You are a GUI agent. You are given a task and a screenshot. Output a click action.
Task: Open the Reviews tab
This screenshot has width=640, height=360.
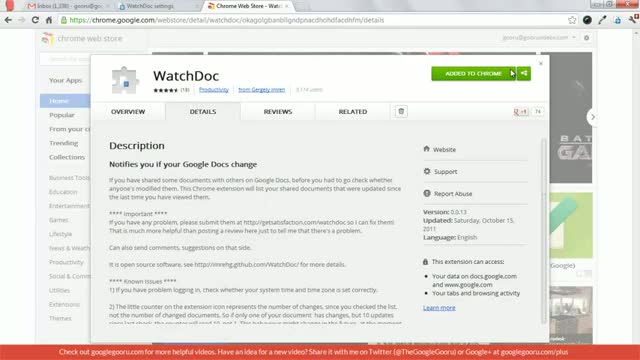click(278, 111)
